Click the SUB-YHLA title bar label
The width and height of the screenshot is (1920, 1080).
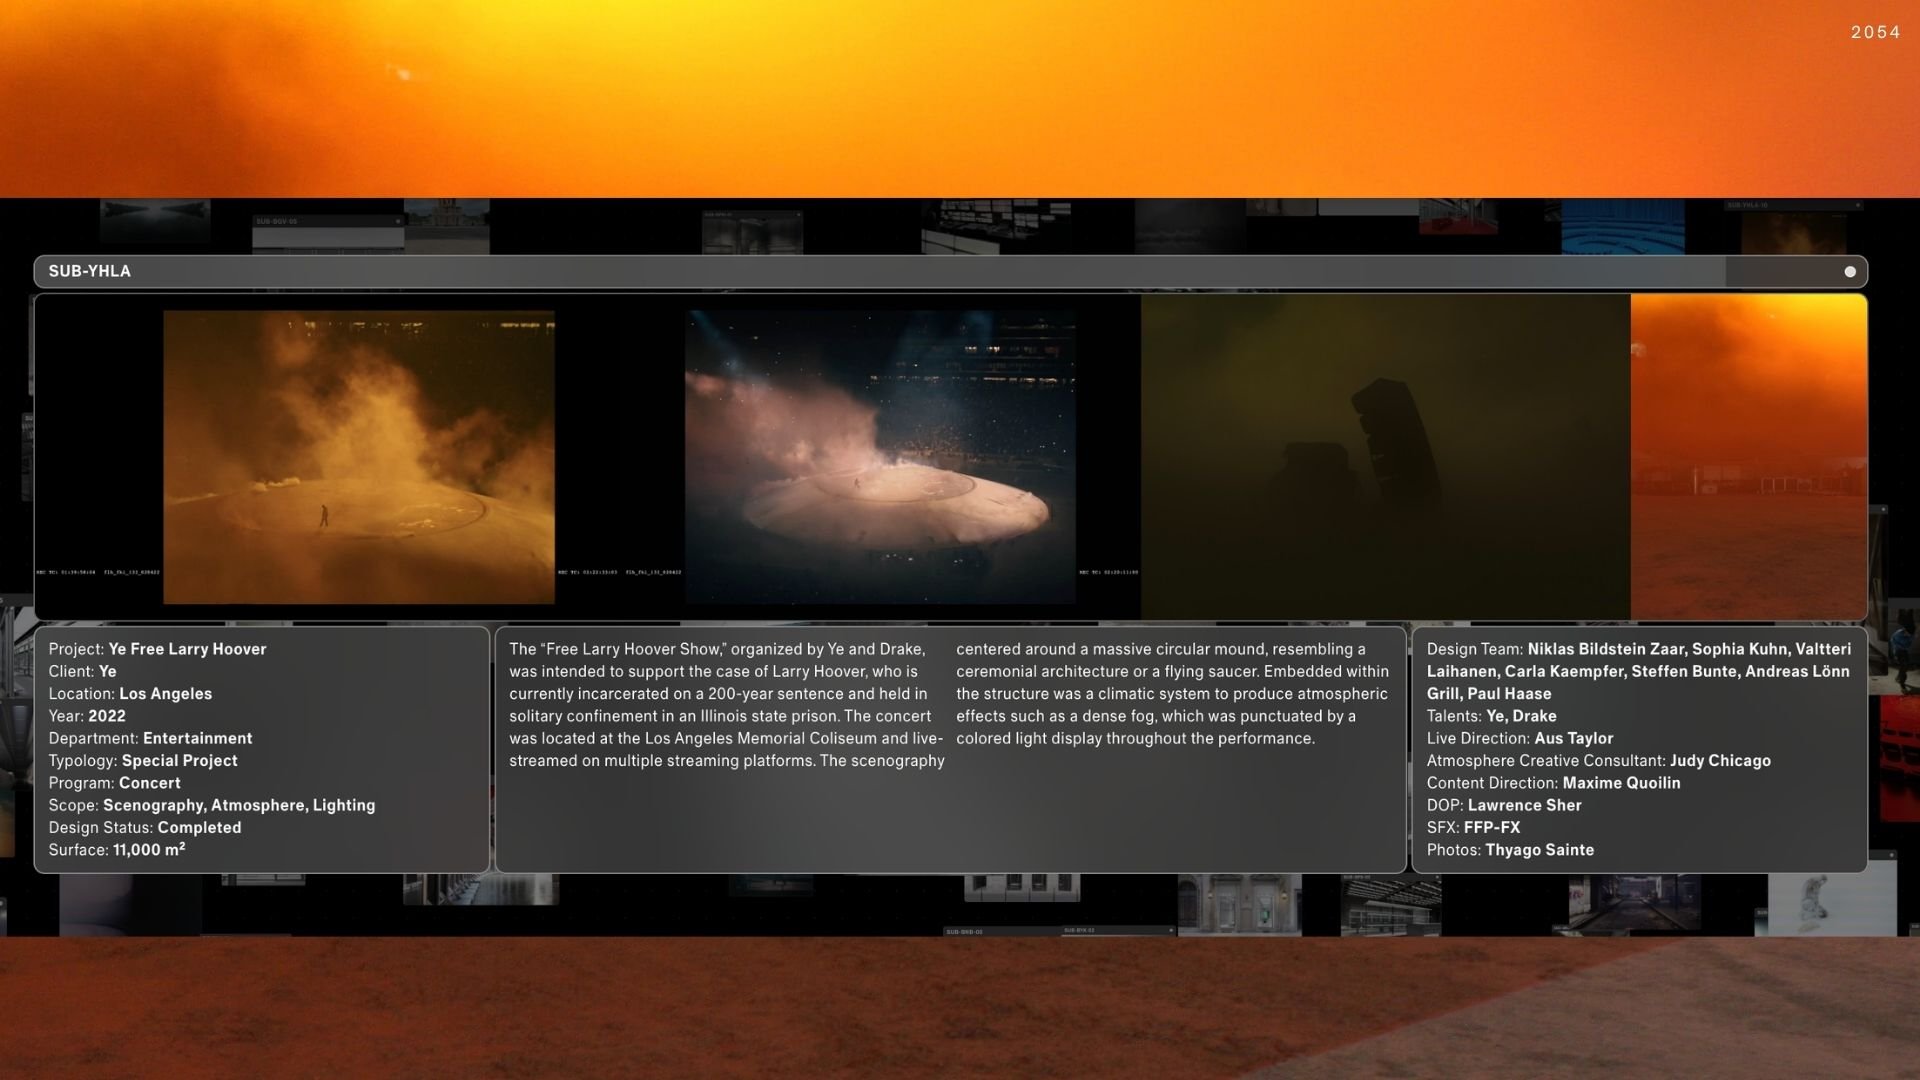click(x=90, y=272)
